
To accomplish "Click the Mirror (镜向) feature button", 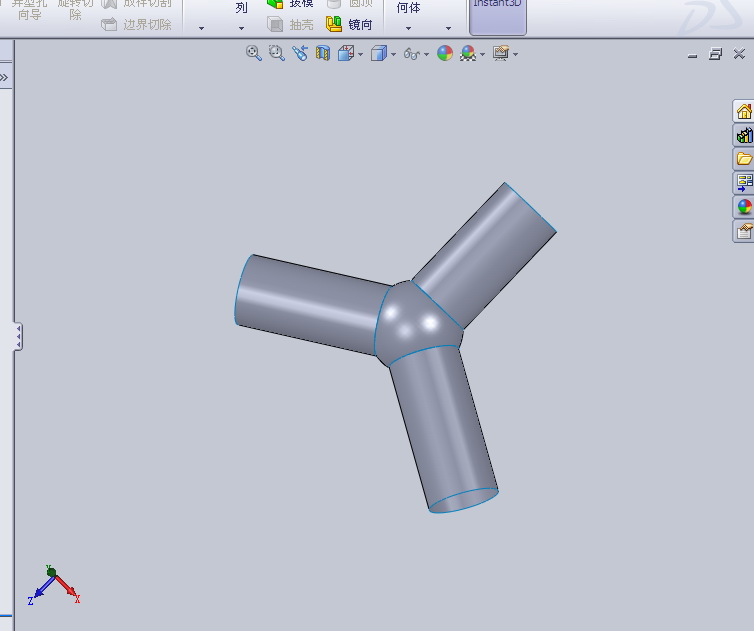I will (349, 24).
